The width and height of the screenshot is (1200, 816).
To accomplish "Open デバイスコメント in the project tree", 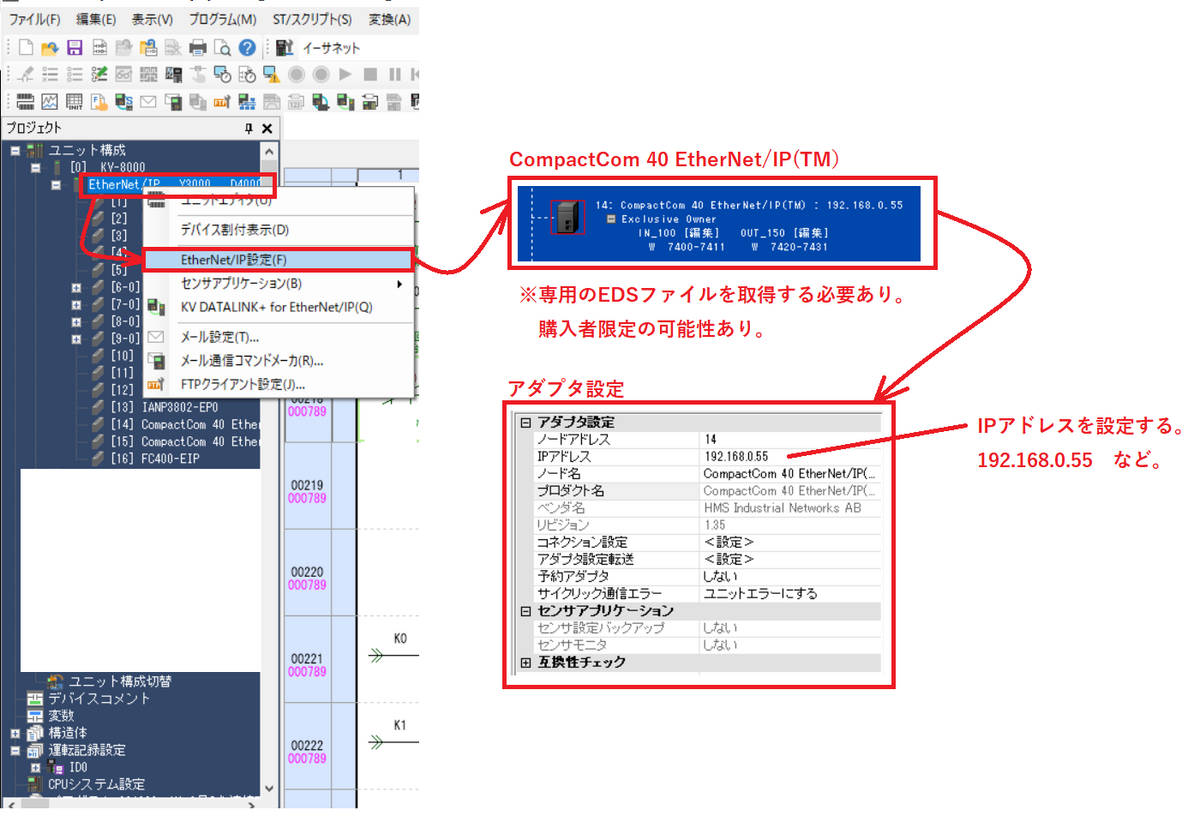I will (99, 698).
